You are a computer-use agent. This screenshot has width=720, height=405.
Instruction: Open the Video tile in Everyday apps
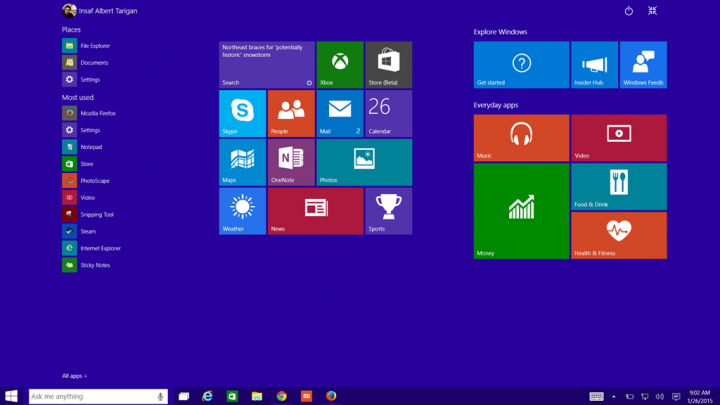pyautogui.click(x=619, y=138)
